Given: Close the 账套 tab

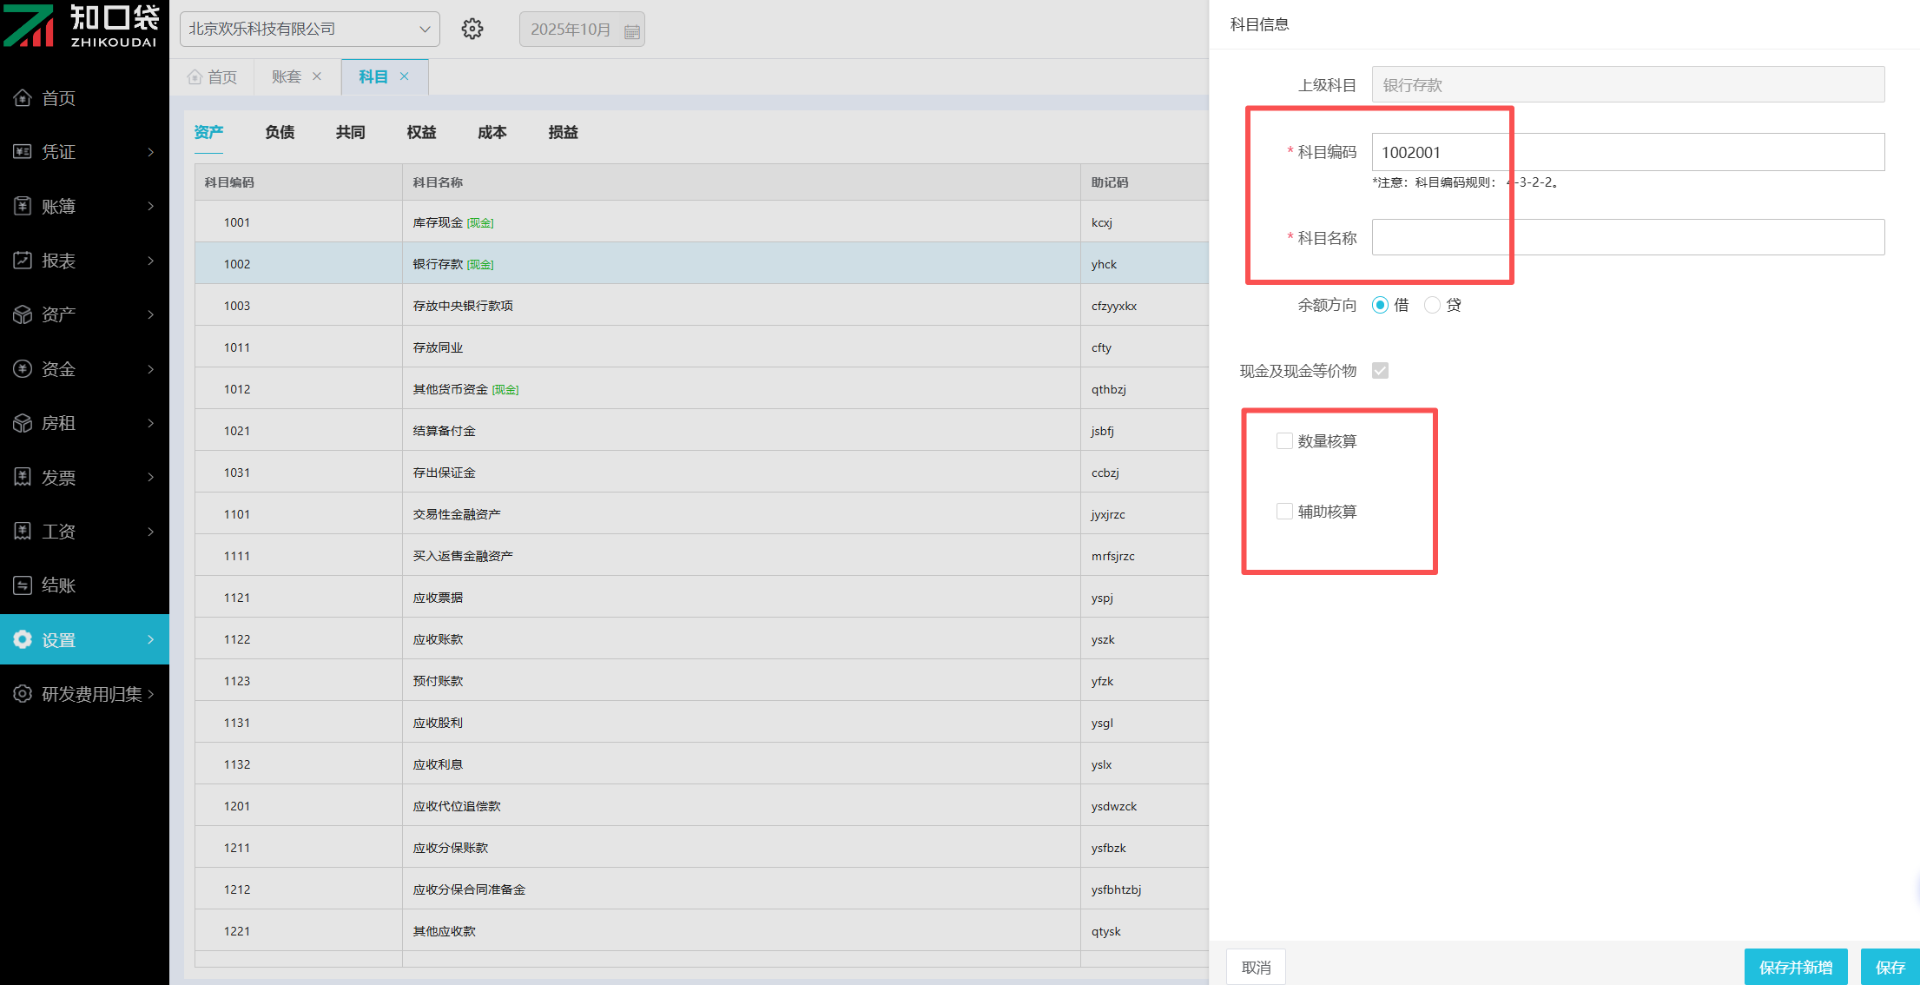Looking at the screenshot, I should pos(317,77).
